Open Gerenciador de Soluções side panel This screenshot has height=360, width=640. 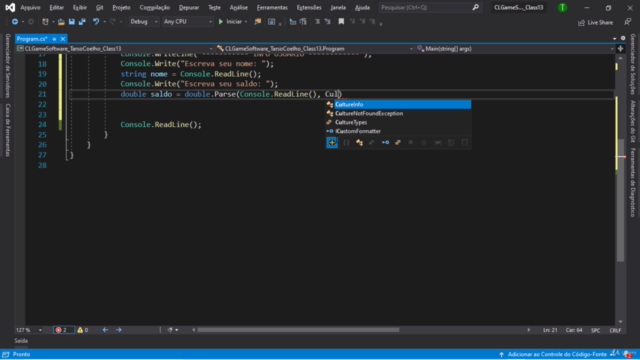click(633, 64)
